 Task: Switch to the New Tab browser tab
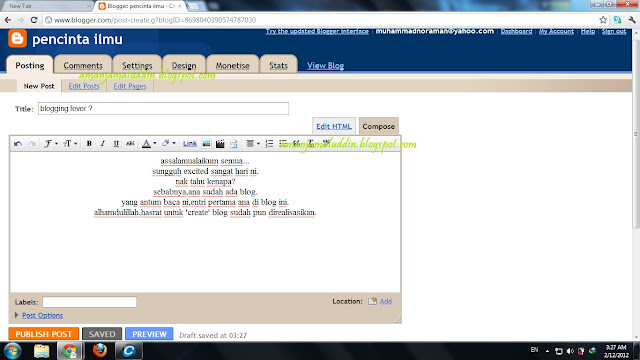47,6
